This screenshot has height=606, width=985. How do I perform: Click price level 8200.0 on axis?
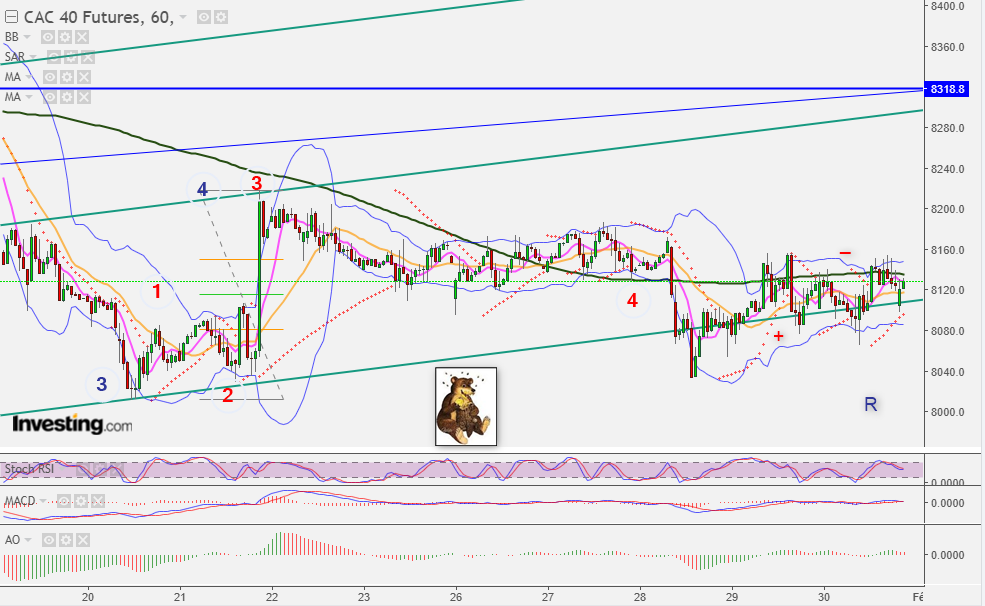pyautogui.click(x=947, y=209)
